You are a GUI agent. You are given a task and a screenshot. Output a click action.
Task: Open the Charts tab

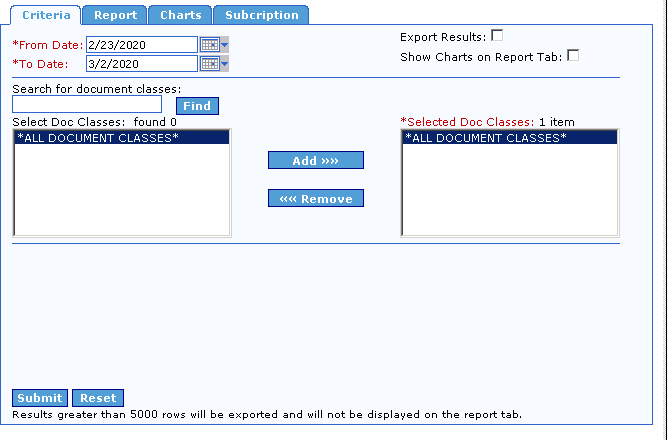click(x=180, y=15)
